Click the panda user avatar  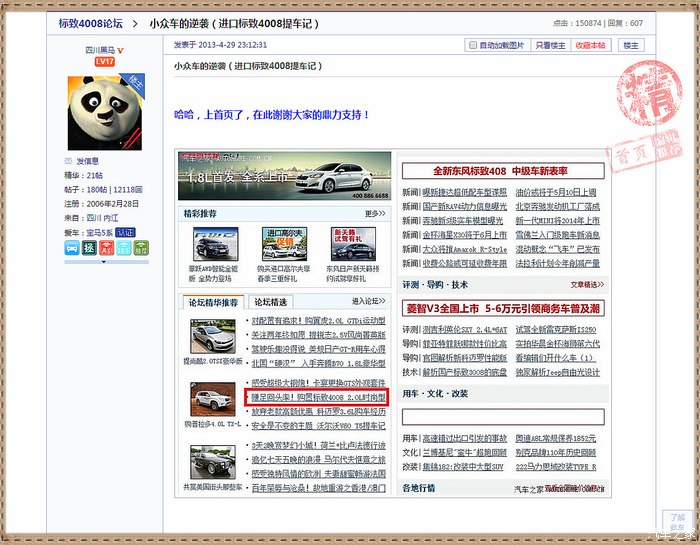click(x=105, y=110)
